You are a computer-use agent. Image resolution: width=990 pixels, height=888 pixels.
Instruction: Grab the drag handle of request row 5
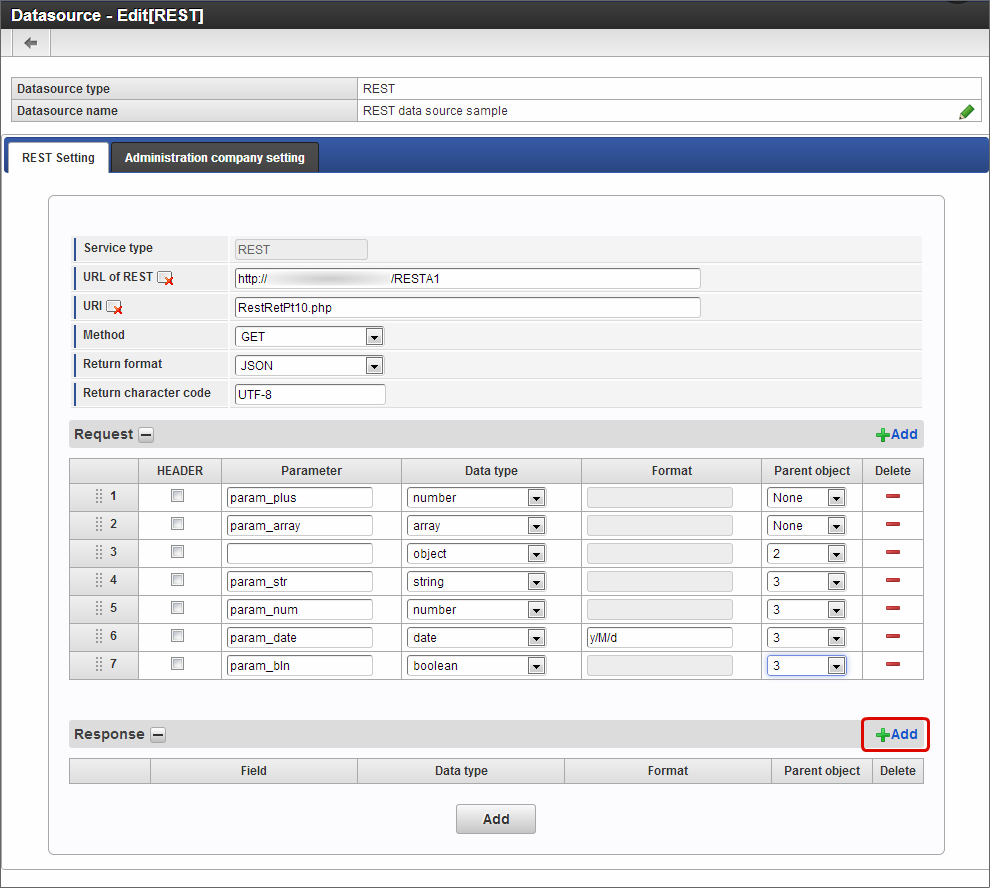[98, 608]
